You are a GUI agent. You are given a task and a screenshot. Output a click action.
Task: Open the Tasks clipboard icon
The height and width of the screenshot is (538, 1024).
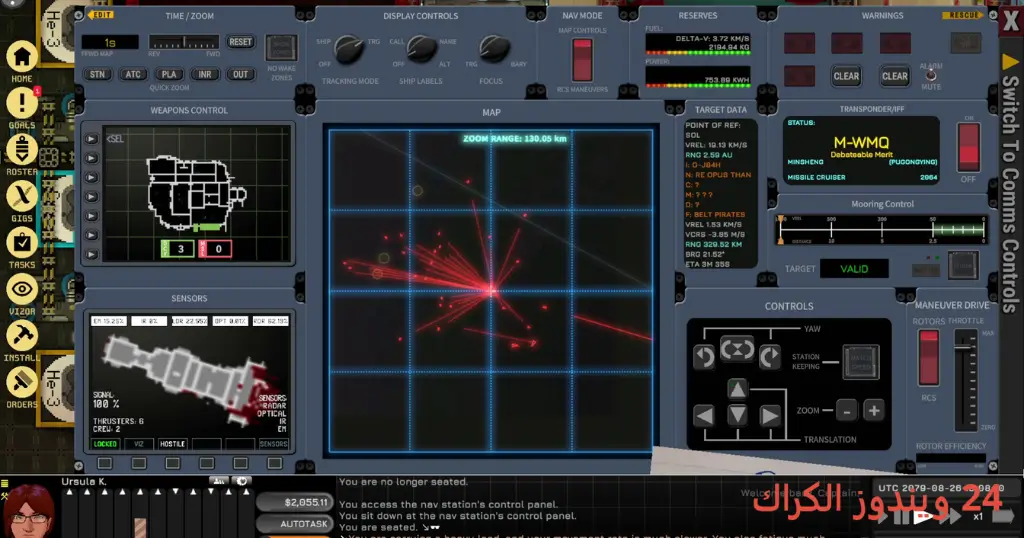click(x=22, y=243)
